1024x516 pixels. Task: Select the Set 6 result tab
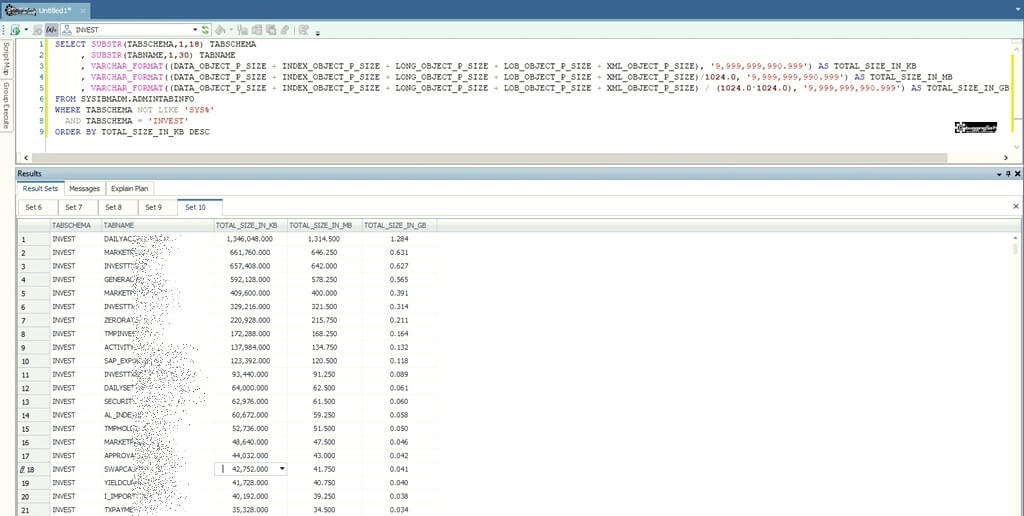coord(34,207)
